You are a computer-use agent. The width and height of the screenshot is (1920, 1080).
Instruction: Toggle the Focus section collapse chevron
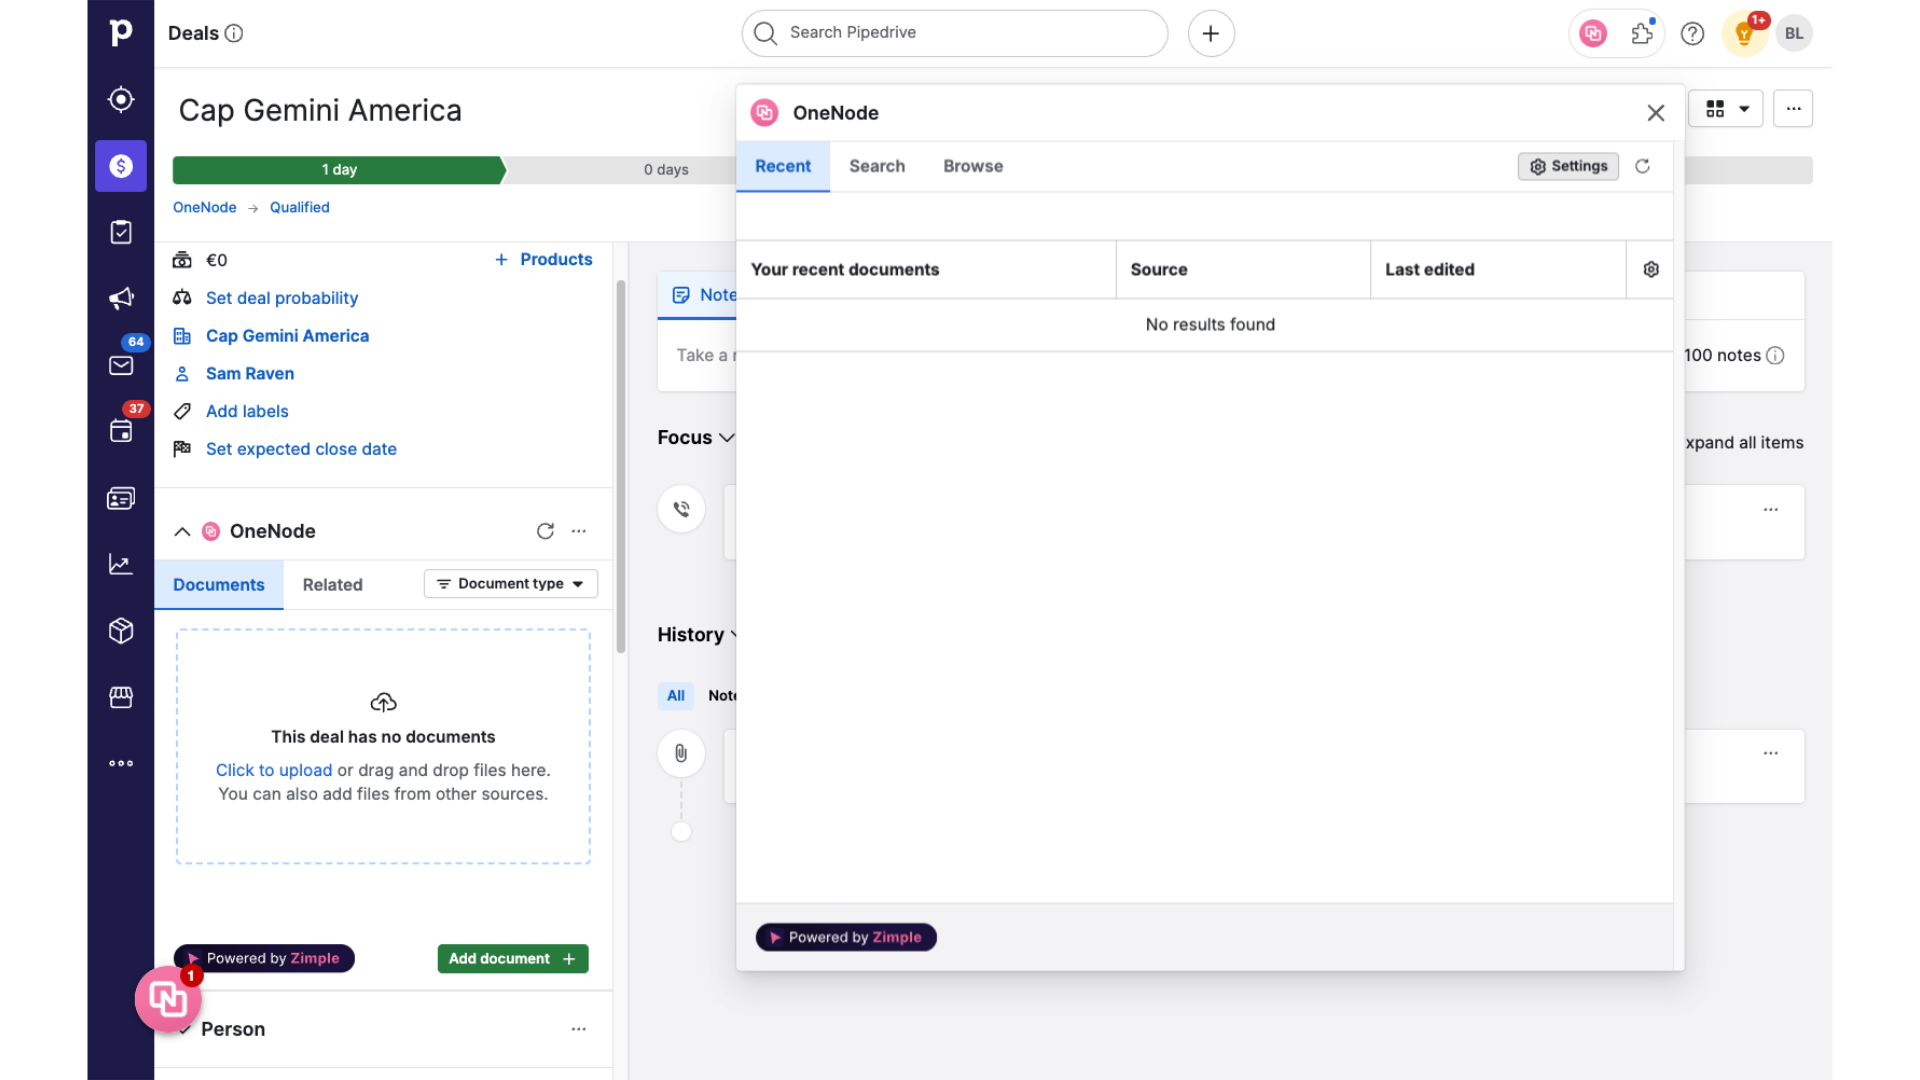point(728,438)
